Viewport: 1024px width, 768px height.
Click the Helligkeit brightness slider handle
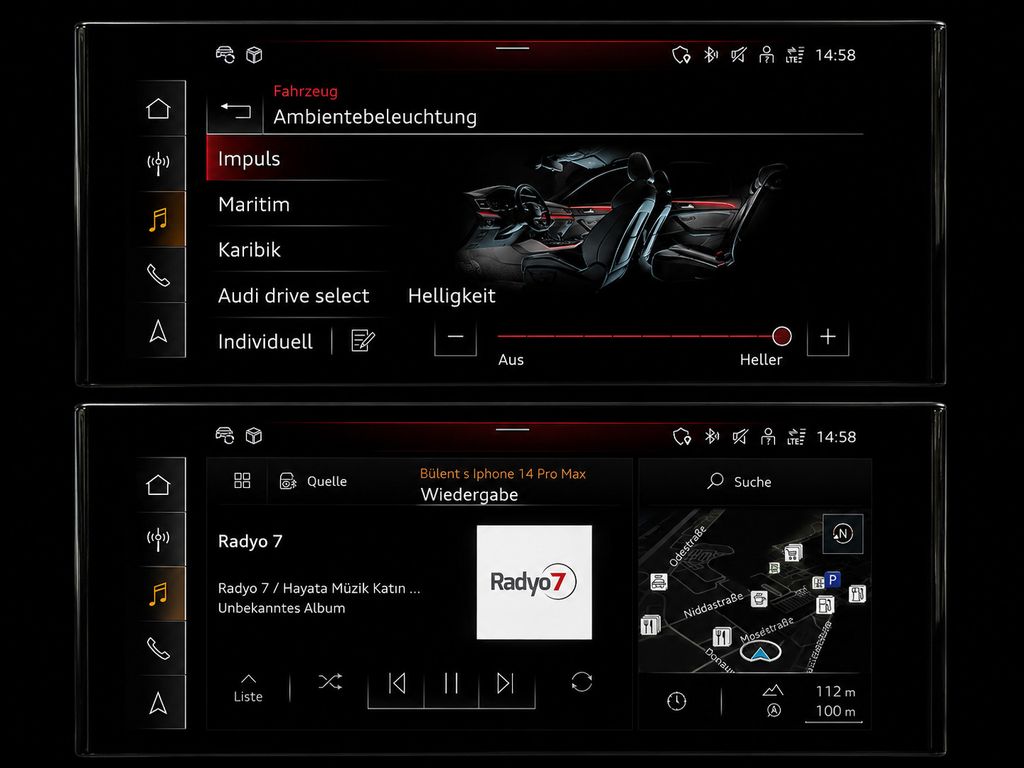click(x=782, y=336)
